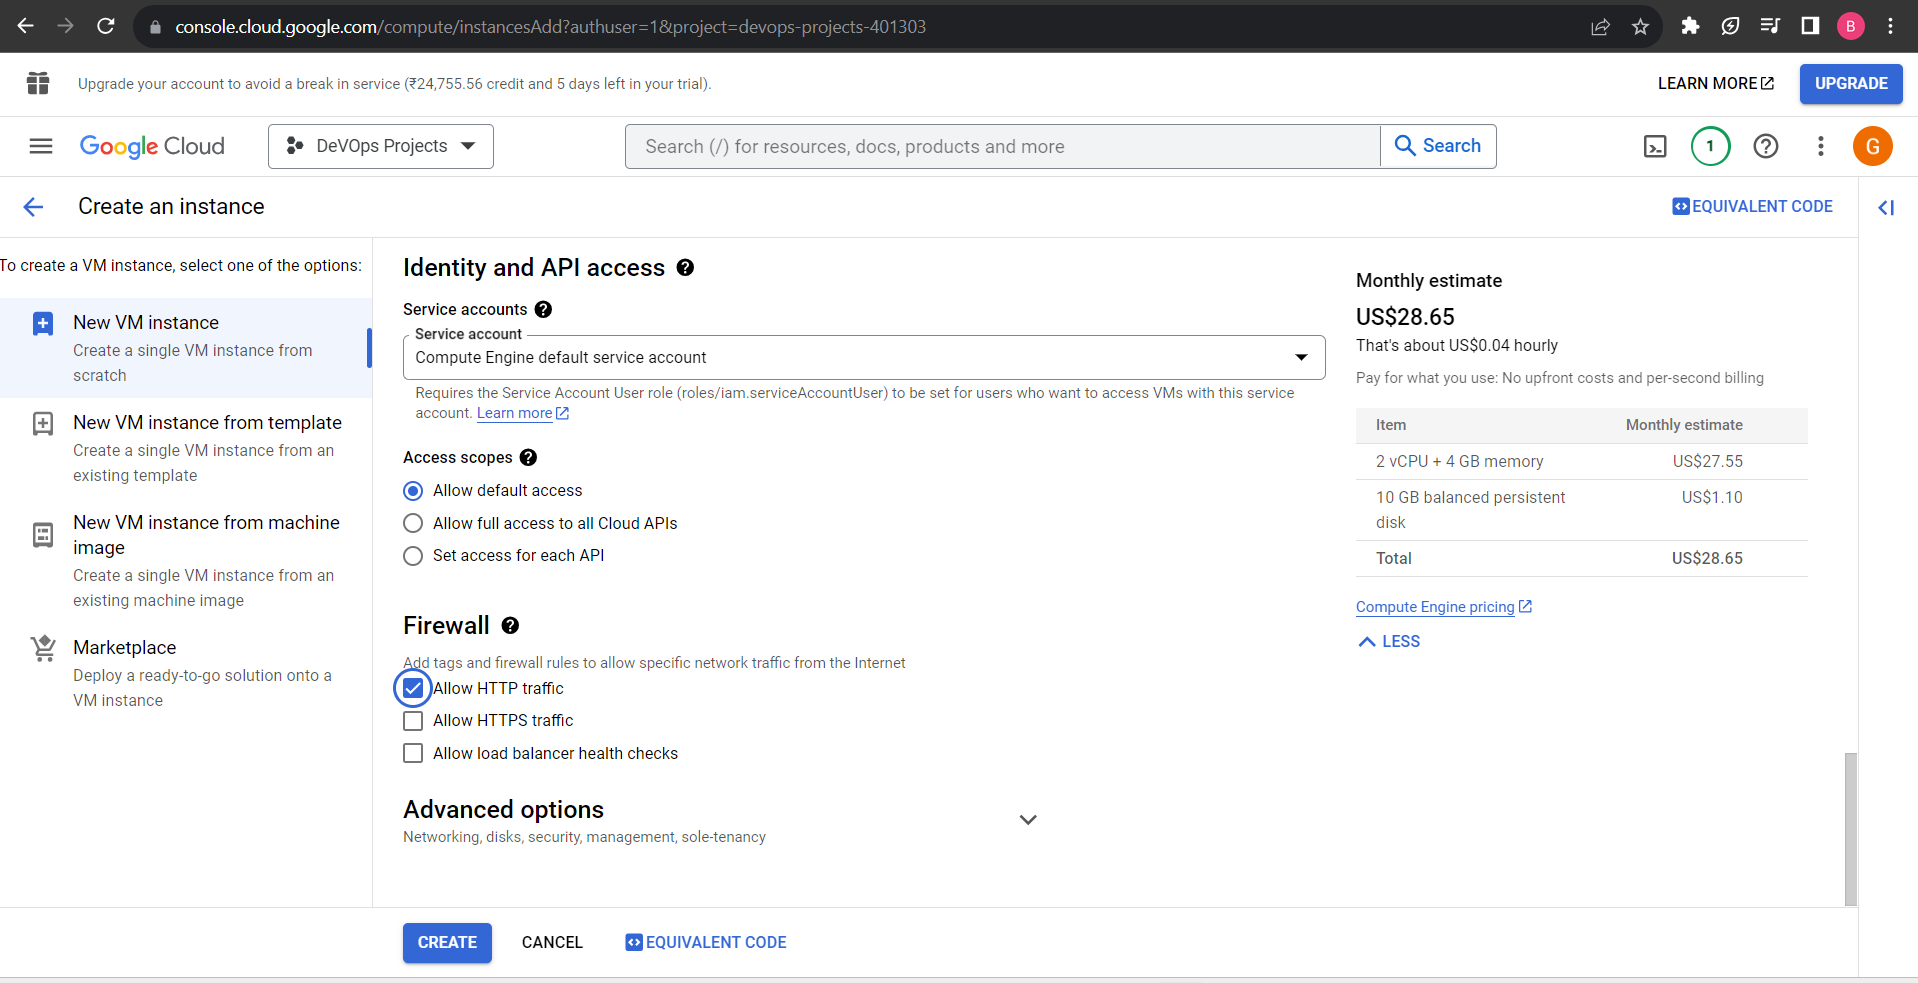Open the hamburger navigation menu
Screen dimensions: 1918x983
click(x=41, y=146)
